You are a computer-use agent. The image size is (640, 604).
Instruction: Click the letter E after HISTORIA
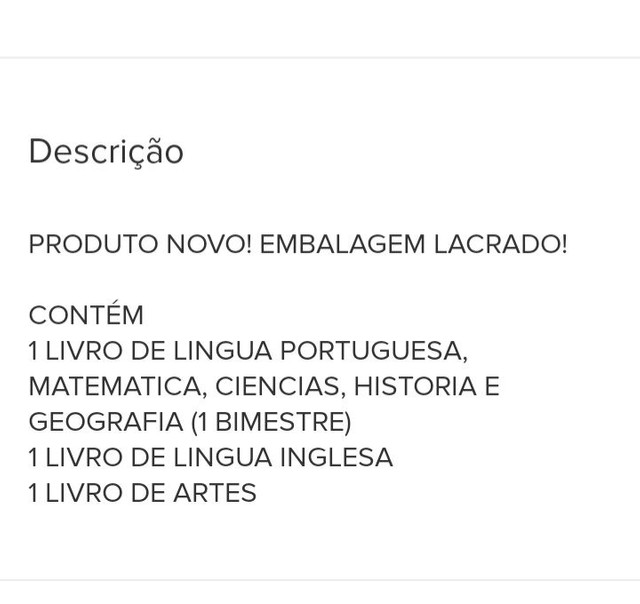pyautogui.click(x=492, y=386)
